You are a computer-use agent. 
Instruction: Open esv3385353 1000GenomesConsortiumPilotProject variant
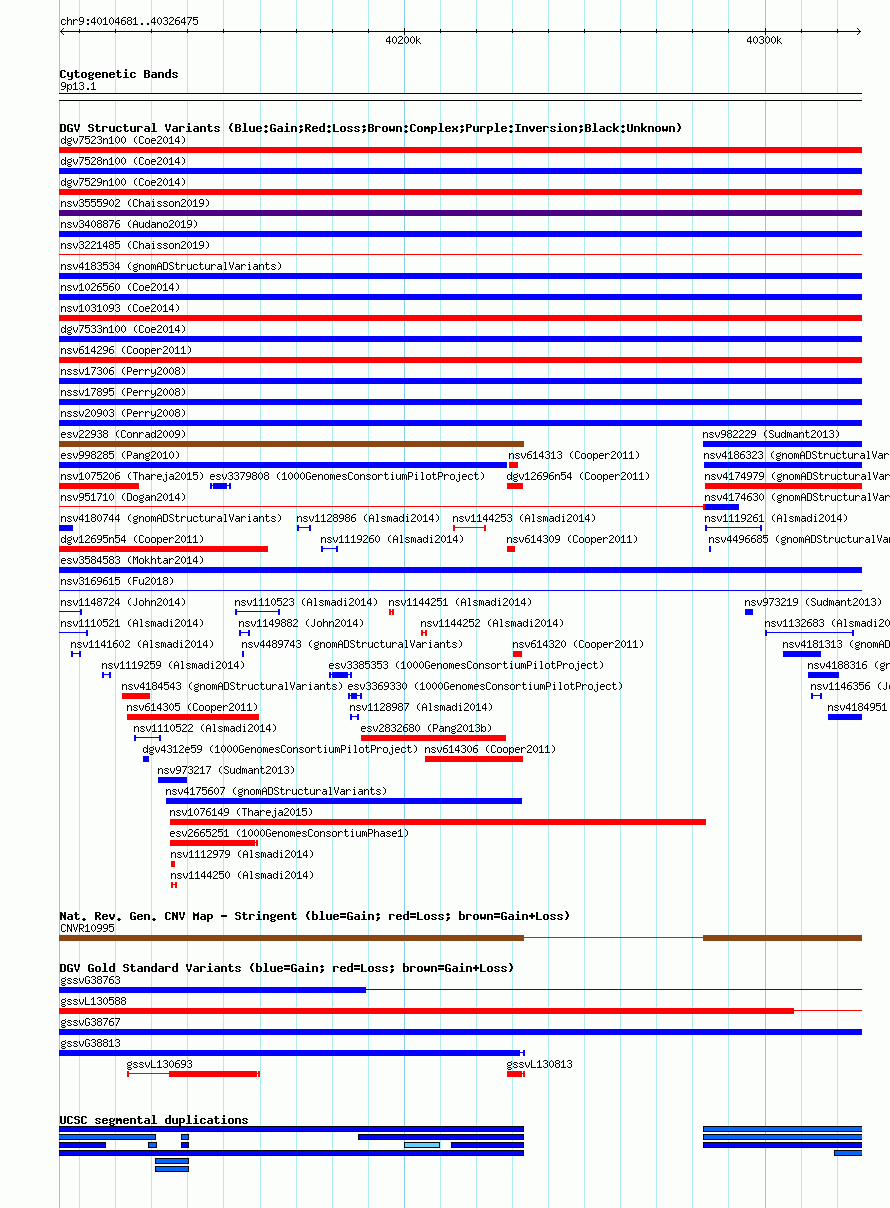point(340,675)
